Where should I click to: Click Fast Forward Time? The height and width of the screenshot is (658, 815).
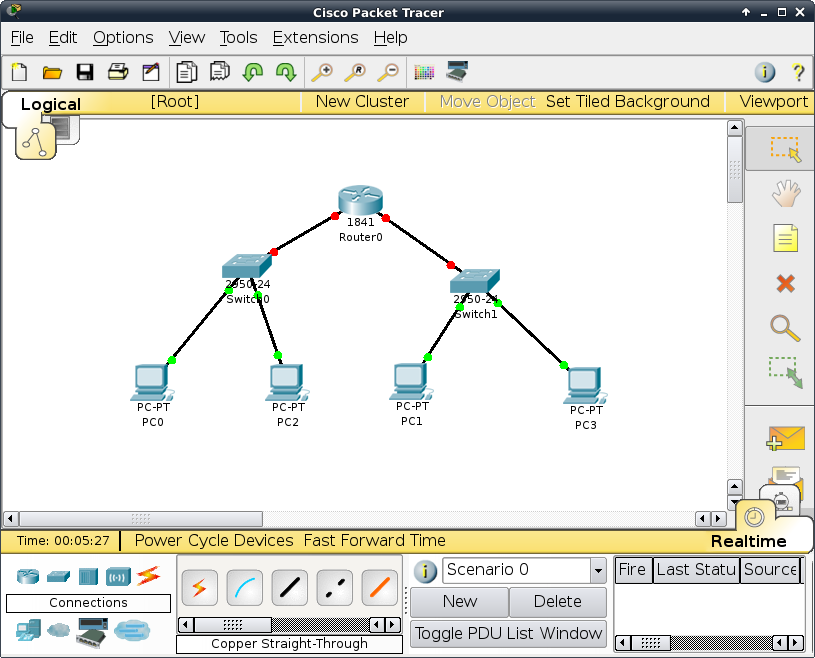pyautogui.click(x=374, y=540)
